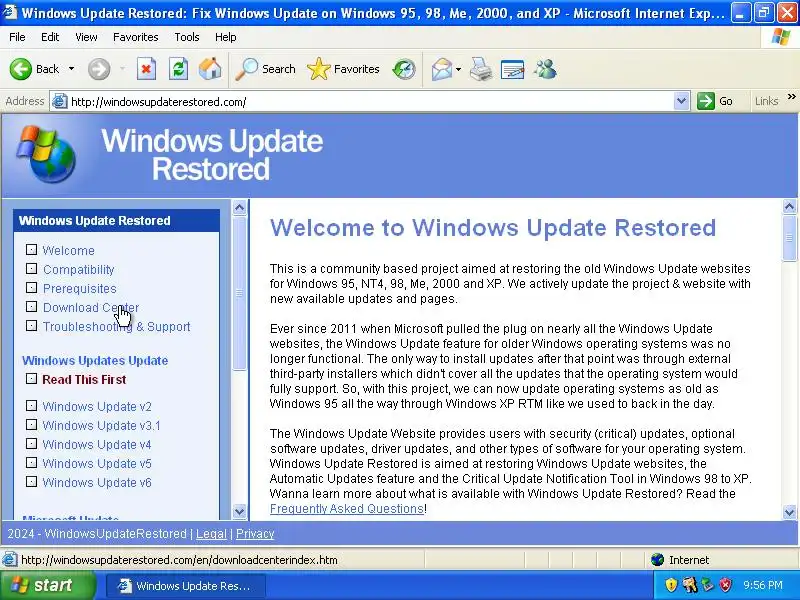Open the View menu
The height and width of the screenshot is (600, 800).
pos(86,37)
